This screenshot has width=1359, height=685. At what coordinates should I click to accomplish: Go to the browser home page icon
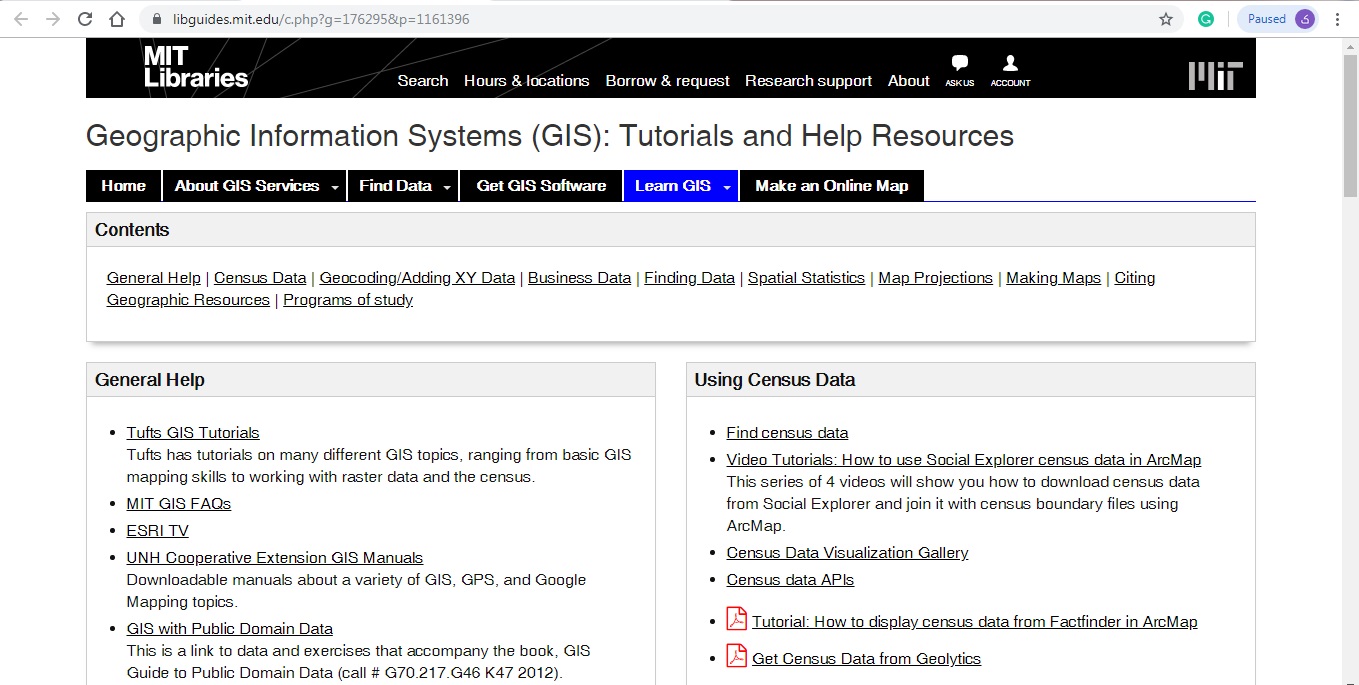pyautogui.click(x=117, y=19)
